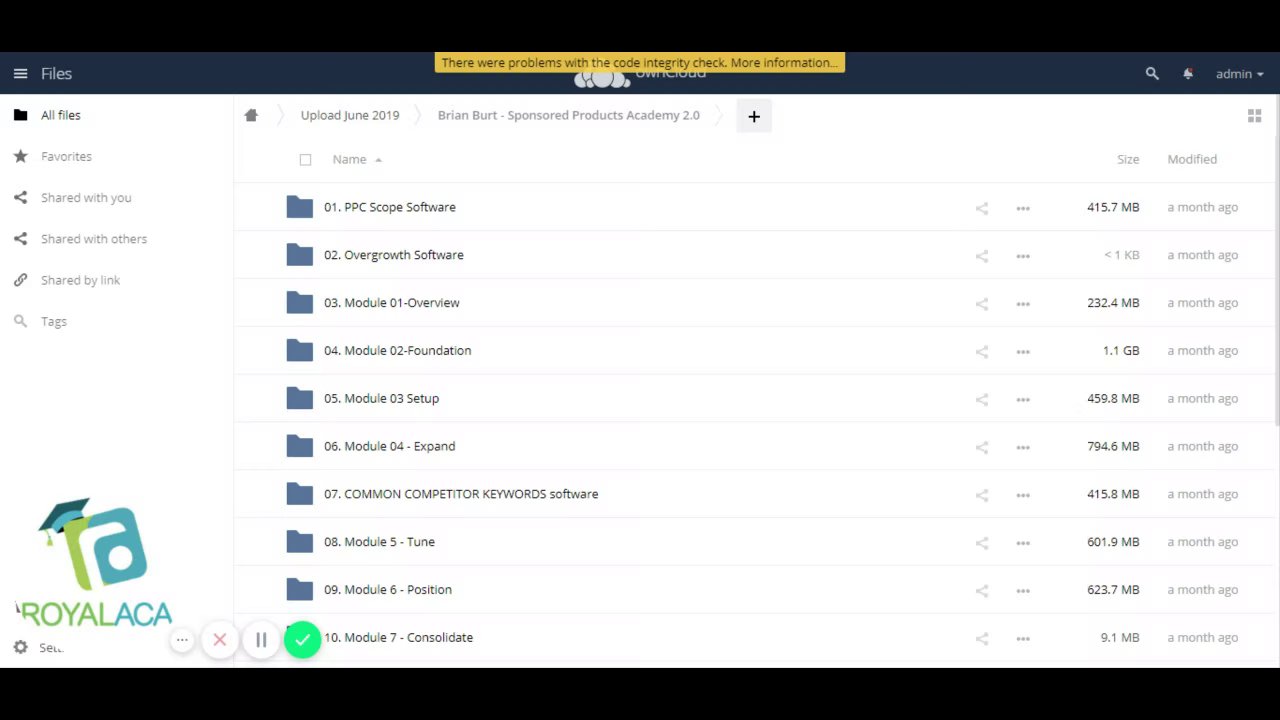Open more actions for 06. Module 04 - Expand
Viewport: 1280px width, 720px height.
point(1023,447)
